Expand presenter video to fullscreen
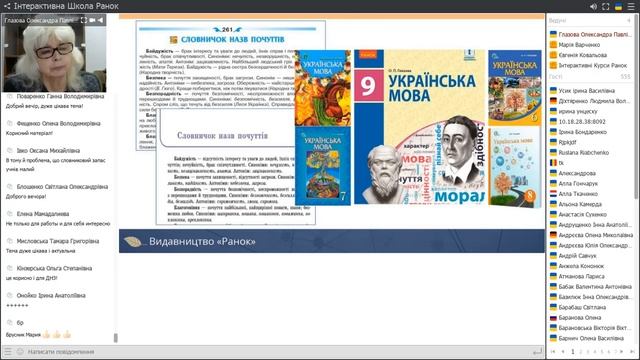The width and height of the screenshot is (640, 360). tap(84, 20)
